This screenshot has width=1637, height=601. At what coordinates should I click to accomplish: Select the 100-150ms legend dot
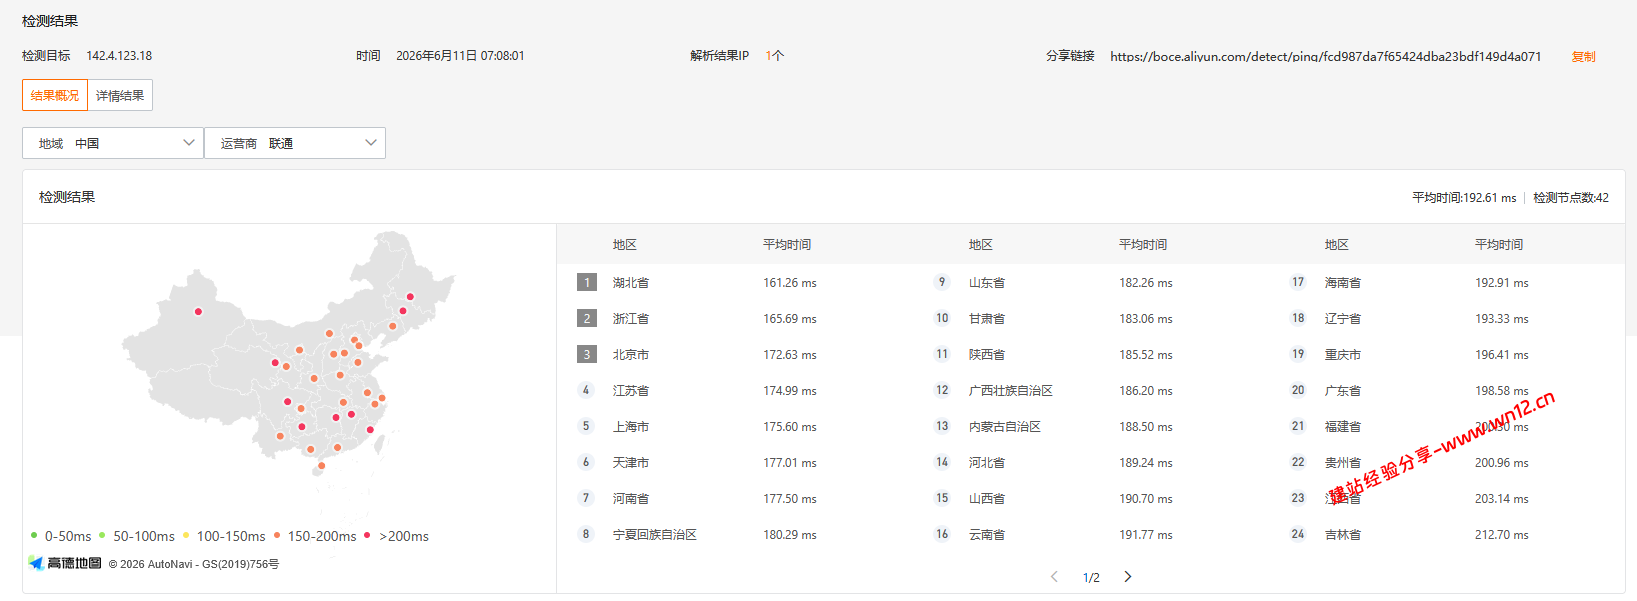186,535
